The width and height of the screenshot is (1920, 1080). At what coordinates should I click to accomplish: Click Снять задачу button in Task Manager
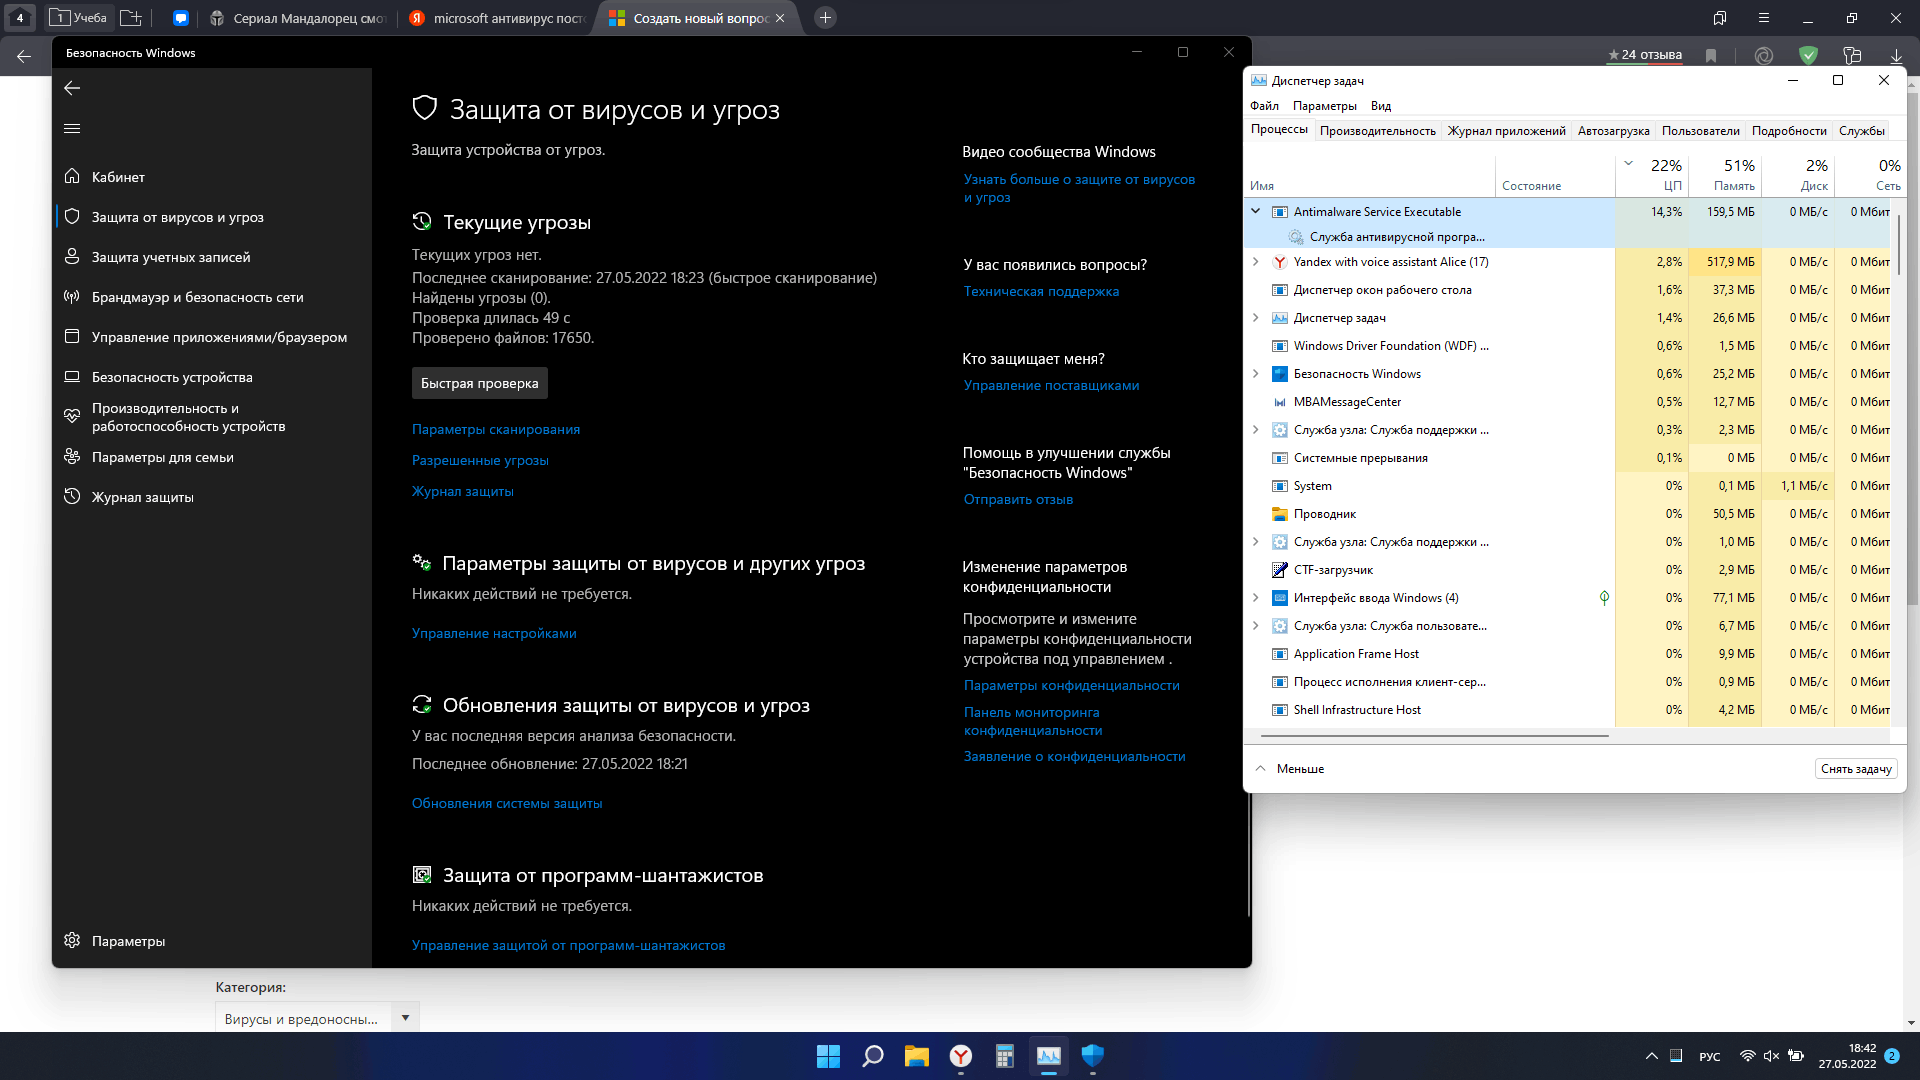tap(1854, 769)
